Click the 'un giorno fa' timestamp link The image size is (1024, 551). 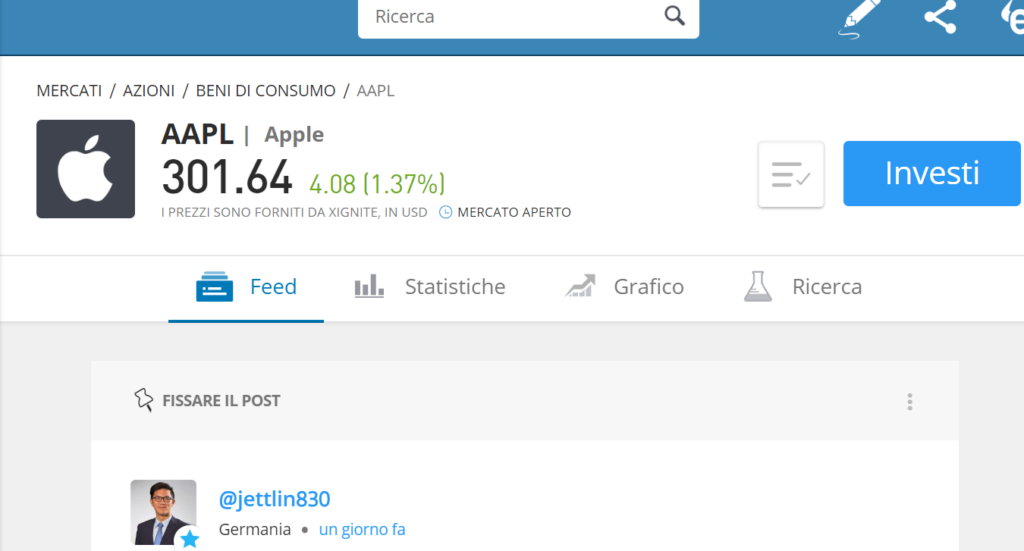362,529
